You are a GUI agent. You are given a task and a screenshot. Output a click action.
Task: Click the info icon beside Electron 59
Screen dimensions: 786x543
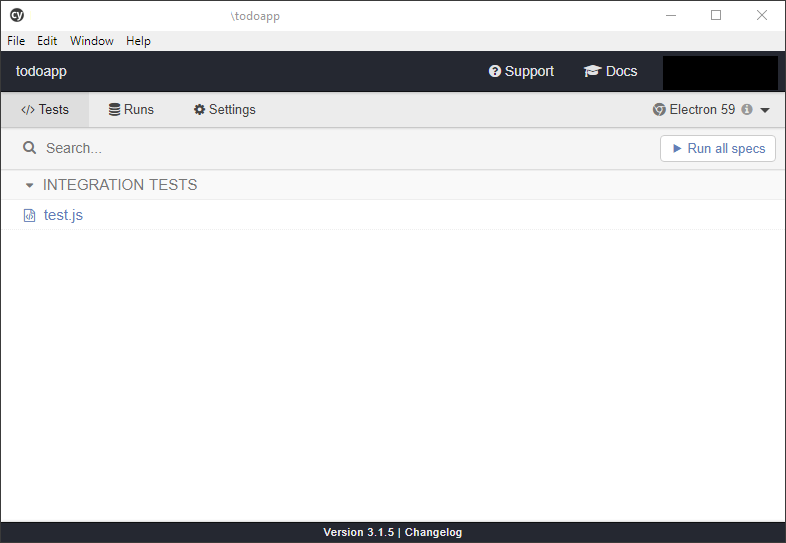click(x=747, y=110)
